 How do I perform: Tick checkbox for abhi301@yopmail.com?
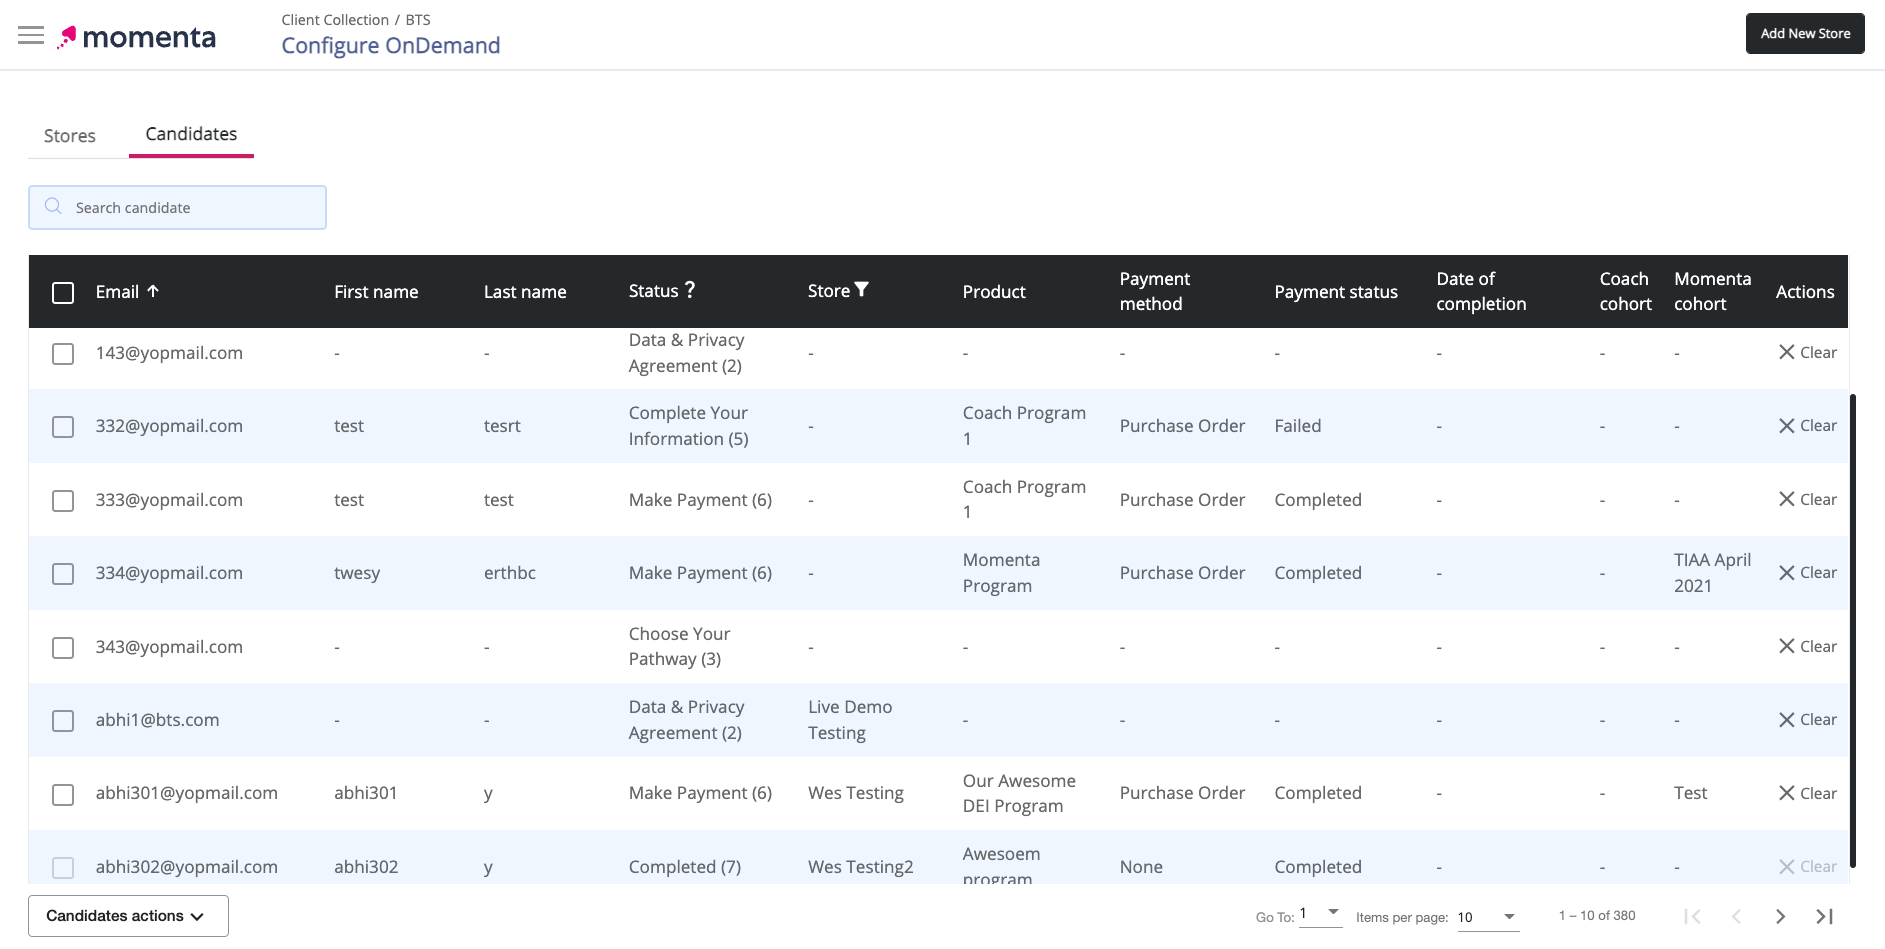(x=63, y=794)
